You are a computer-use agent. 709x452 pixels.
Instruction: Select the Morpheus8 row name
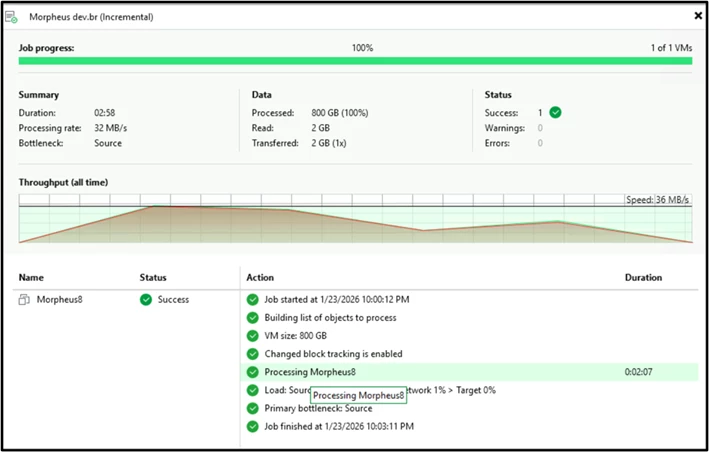point(60,300)
